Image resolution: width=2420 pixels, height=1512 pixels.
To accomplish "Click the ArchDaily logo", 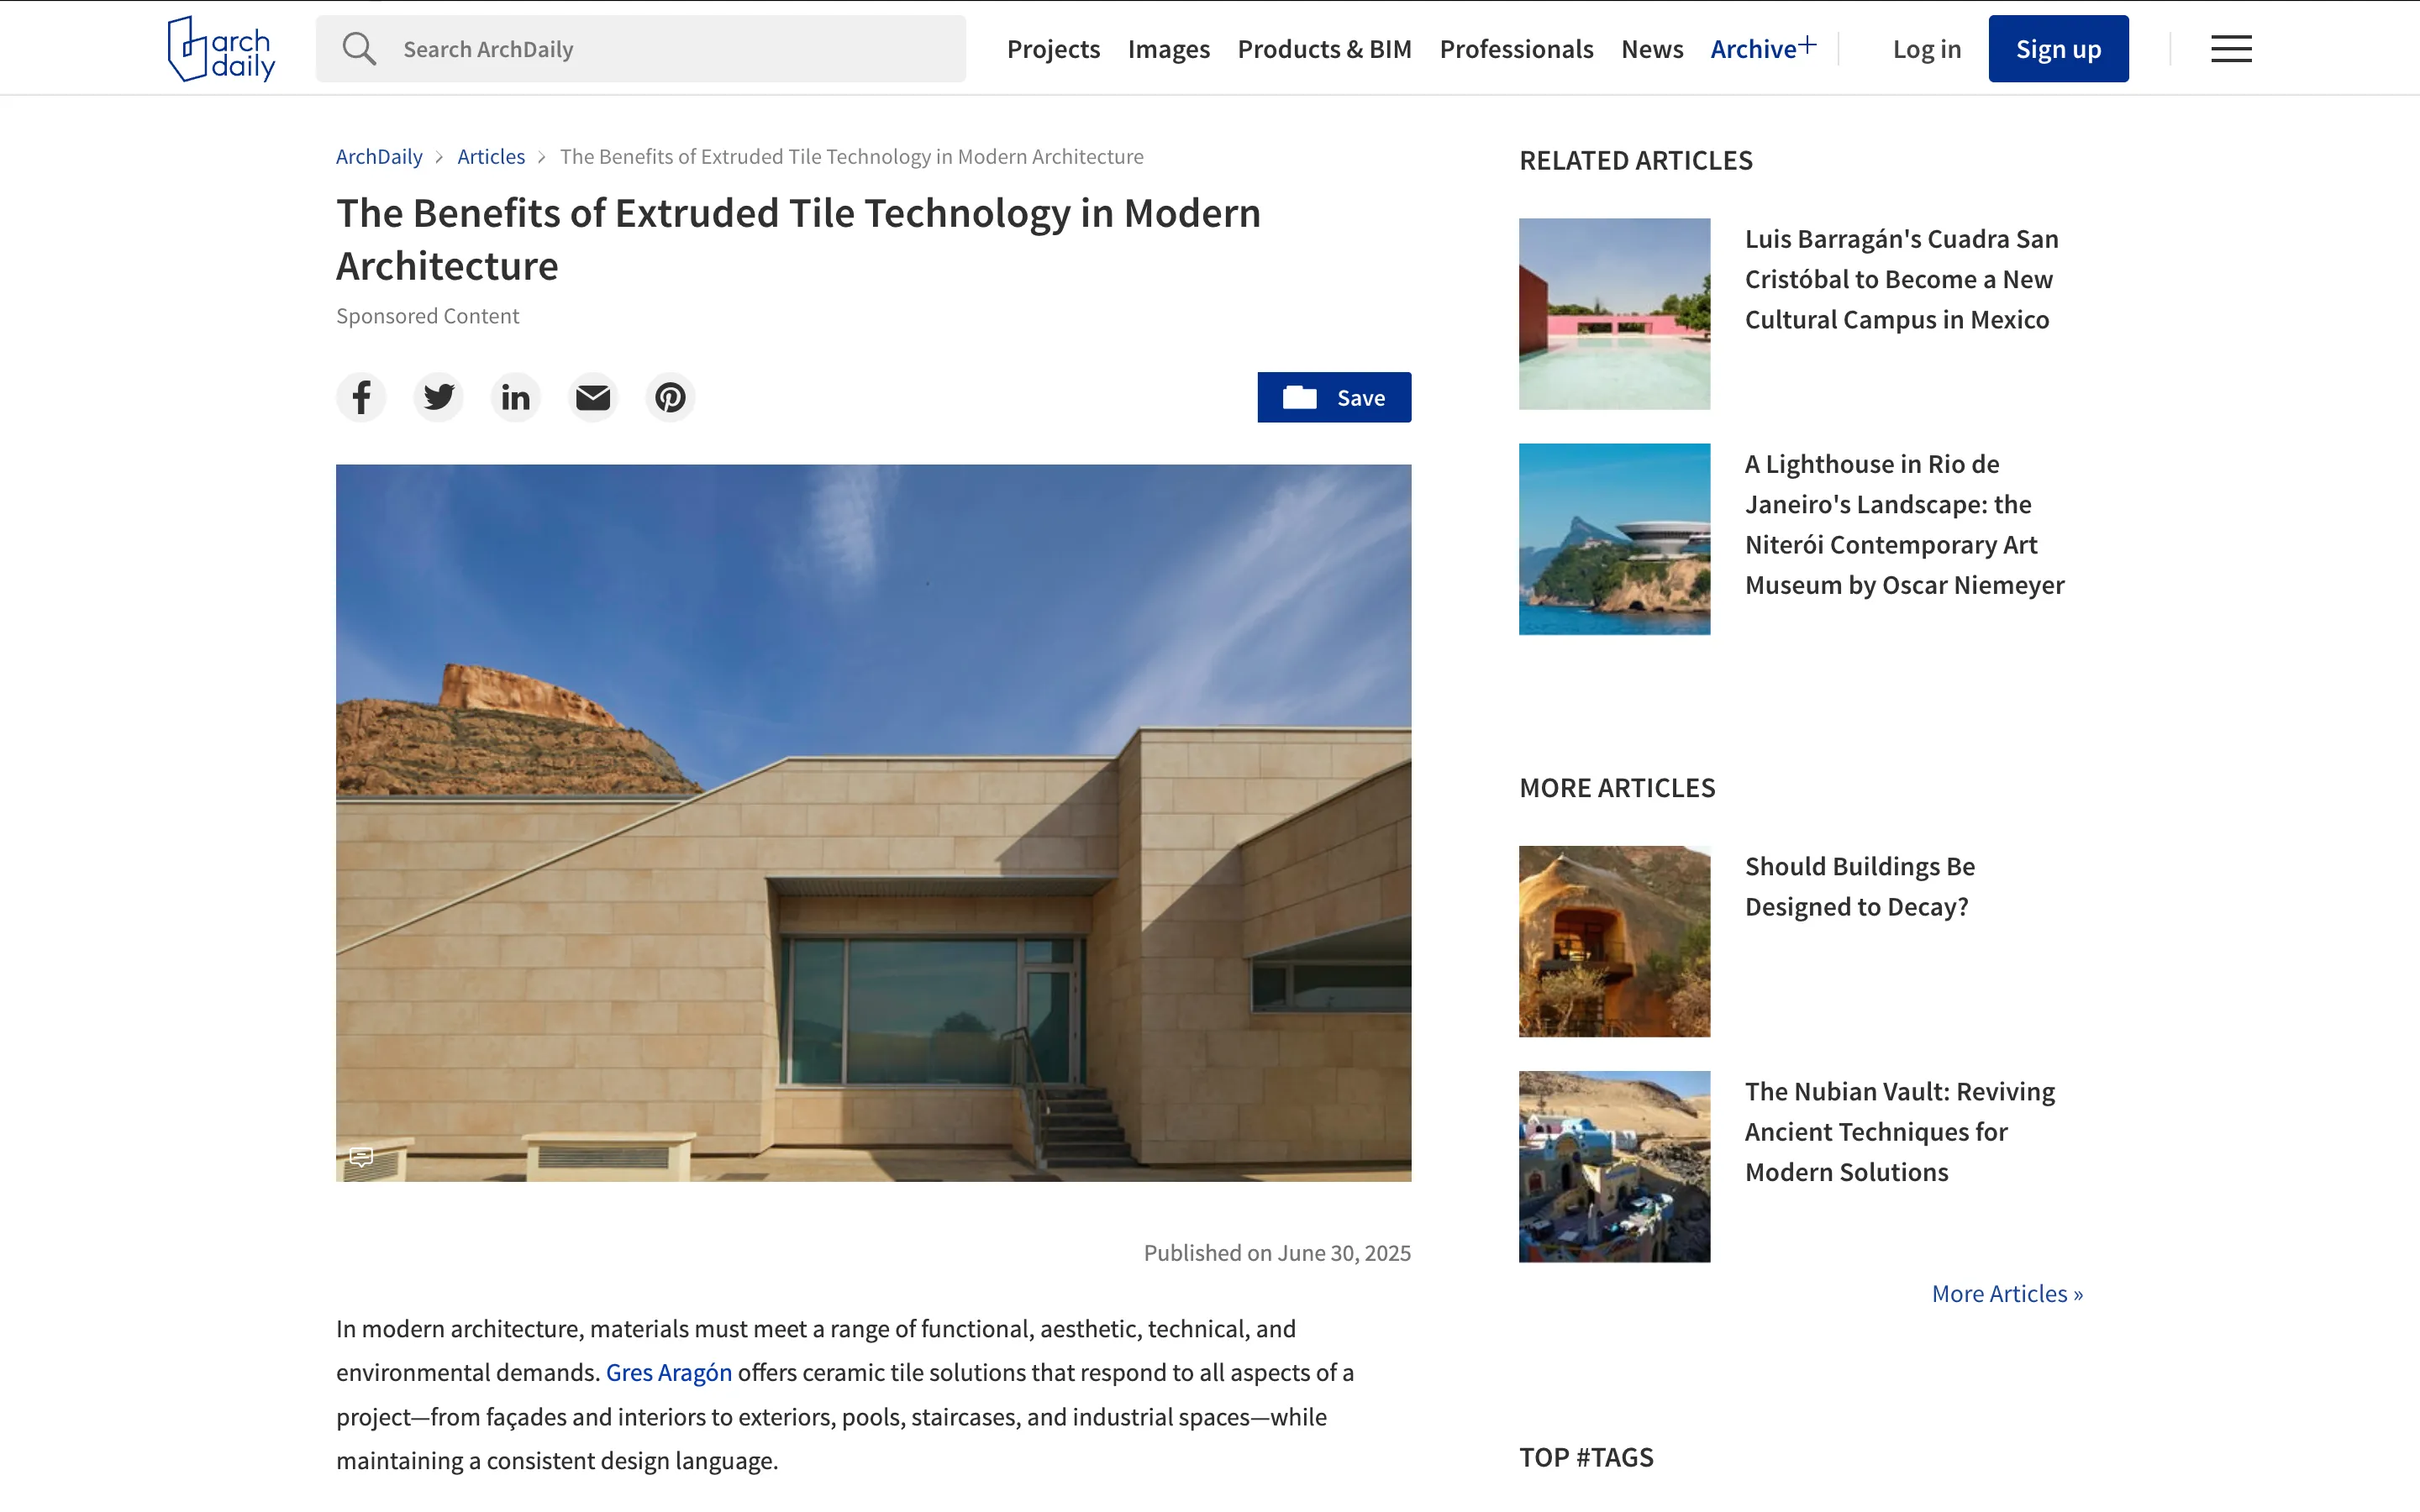I will click(x=221, y=49).
